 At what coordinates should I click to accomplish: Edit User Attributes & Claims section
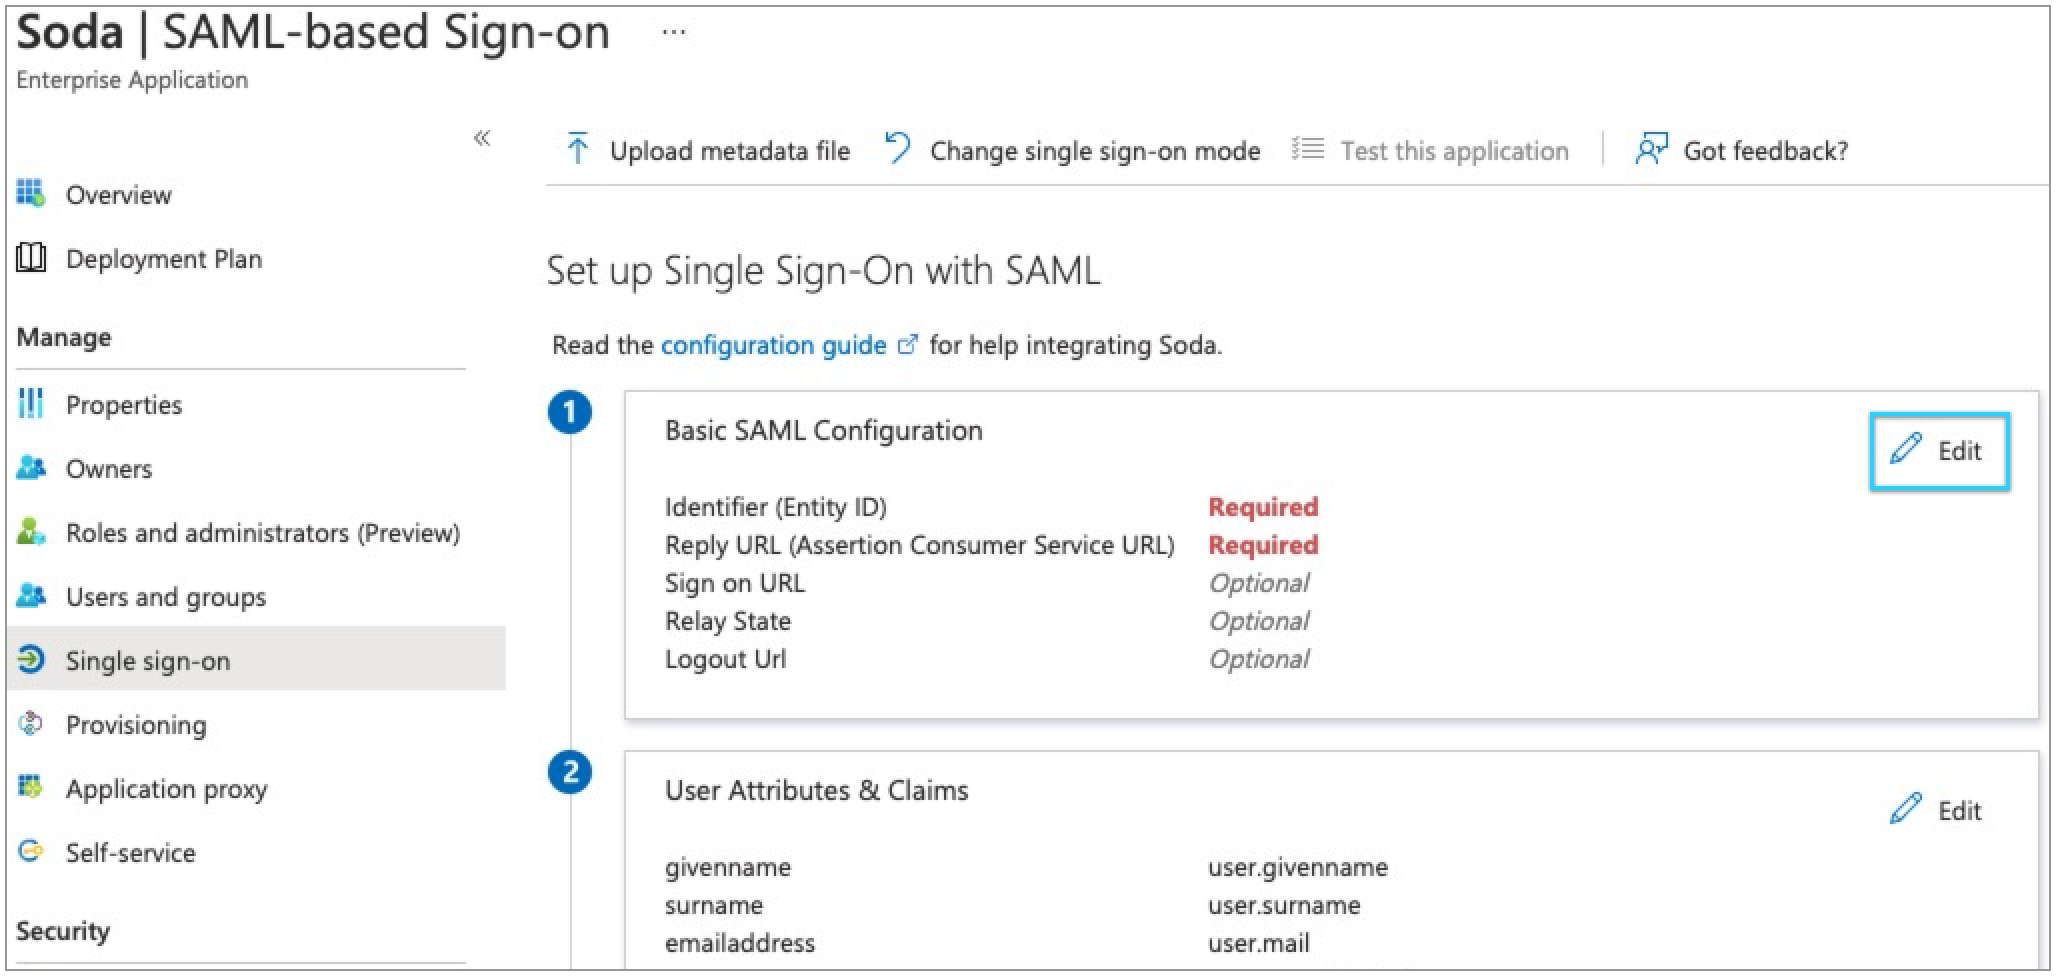tap(1937, 811)
